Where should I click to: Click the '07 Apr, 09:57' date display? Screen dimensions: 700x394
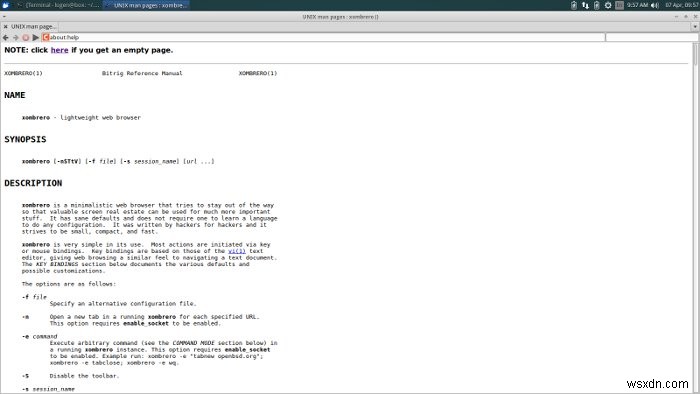pyautogui.click(x=682, y=5)
